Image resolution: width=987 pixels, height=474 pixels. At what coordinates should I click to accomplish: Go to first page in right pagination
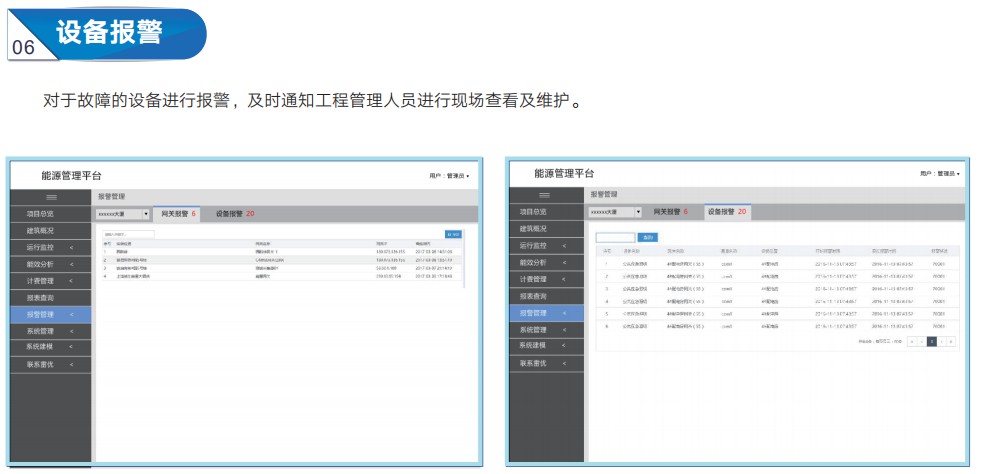[x=911, y=342]
